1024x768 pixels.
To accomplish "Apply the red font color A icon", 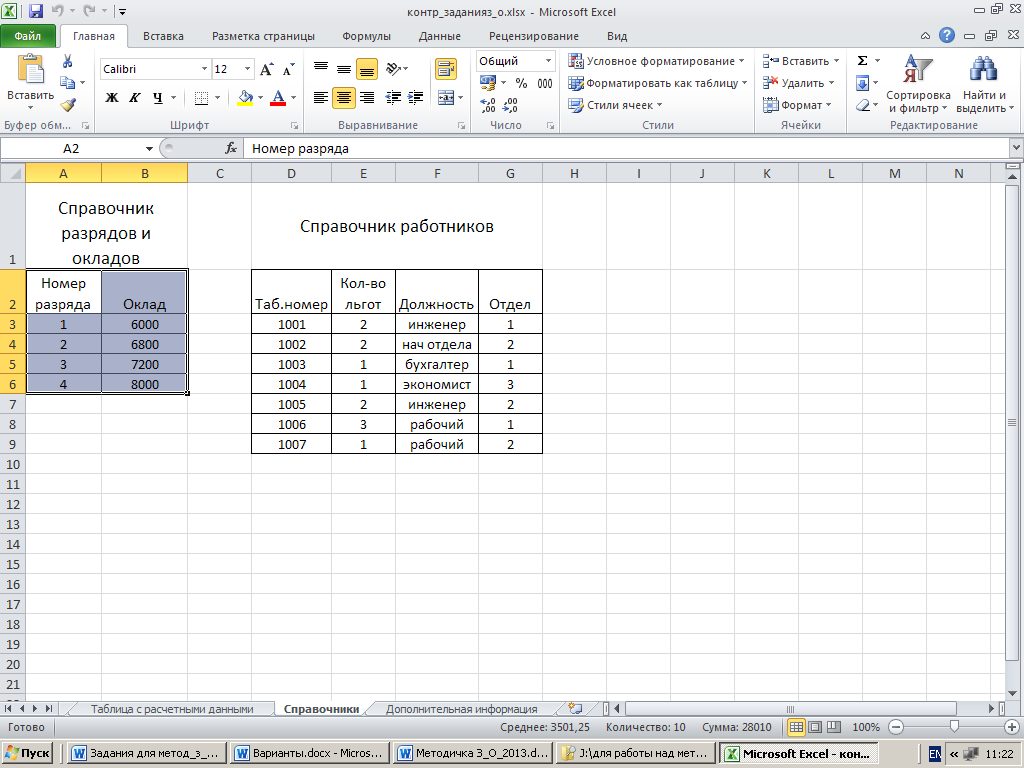I will pyautogui.click(x=278, y=98).
